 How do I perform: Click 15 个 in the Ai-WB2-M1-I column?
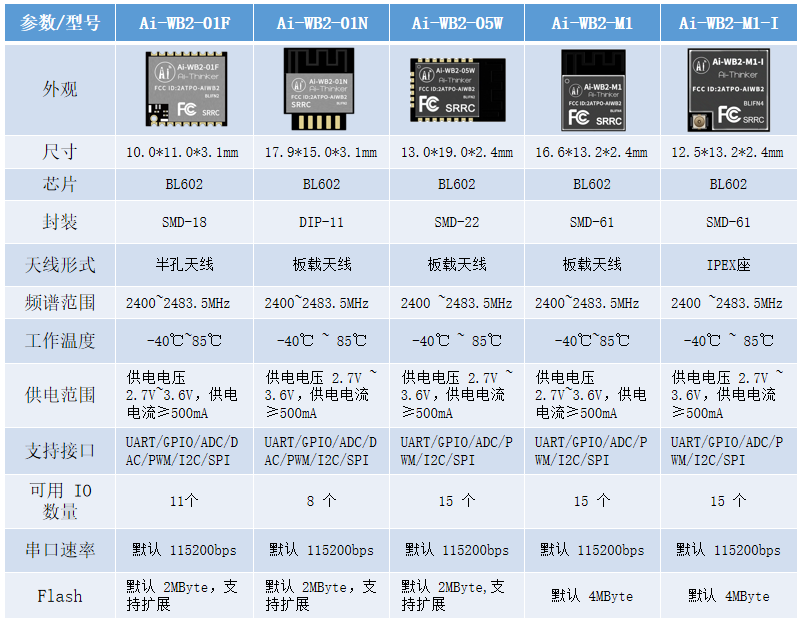pyautogui.click(x=728, y=501)
